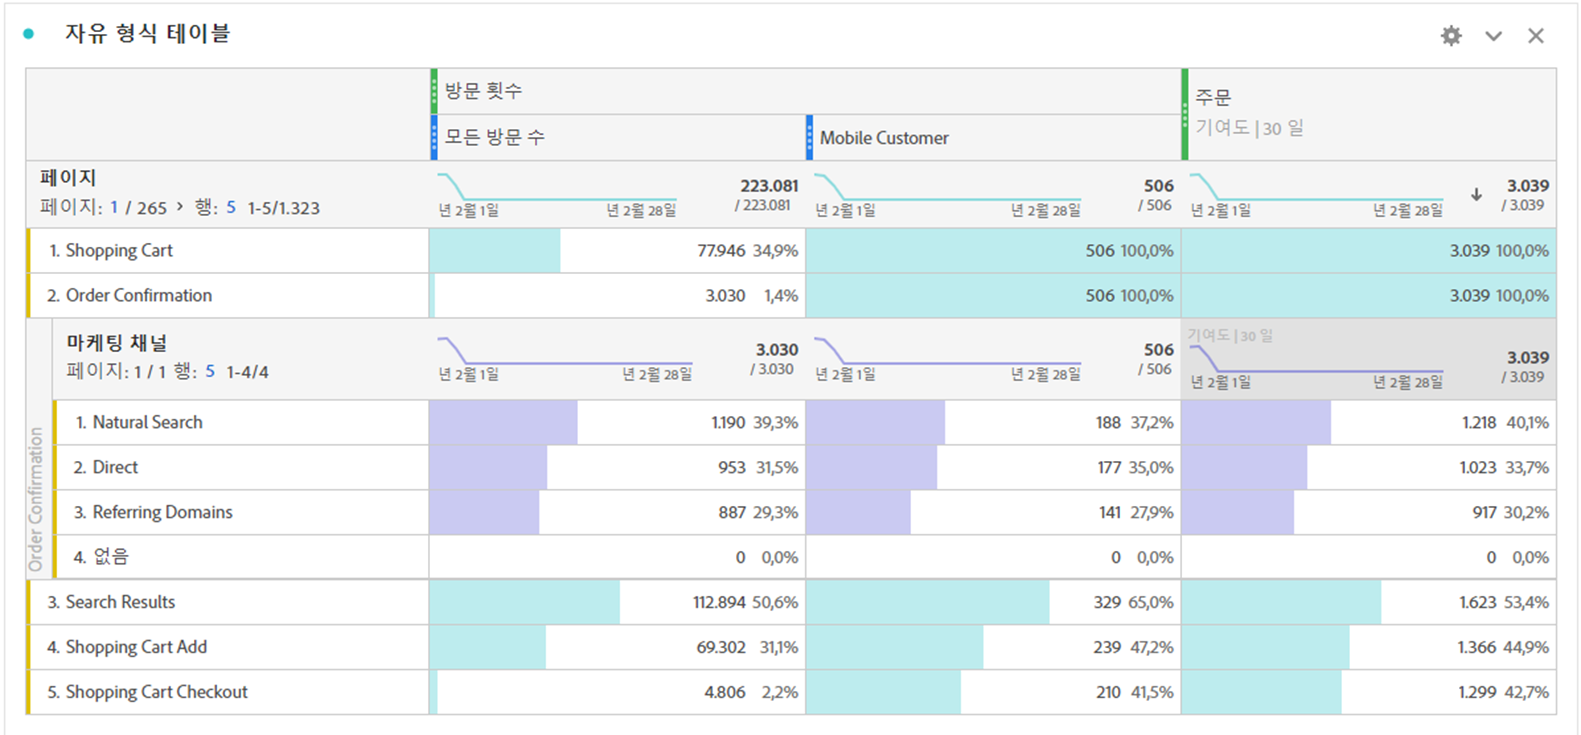Close the freeform table panel

tap(1536, 36)
